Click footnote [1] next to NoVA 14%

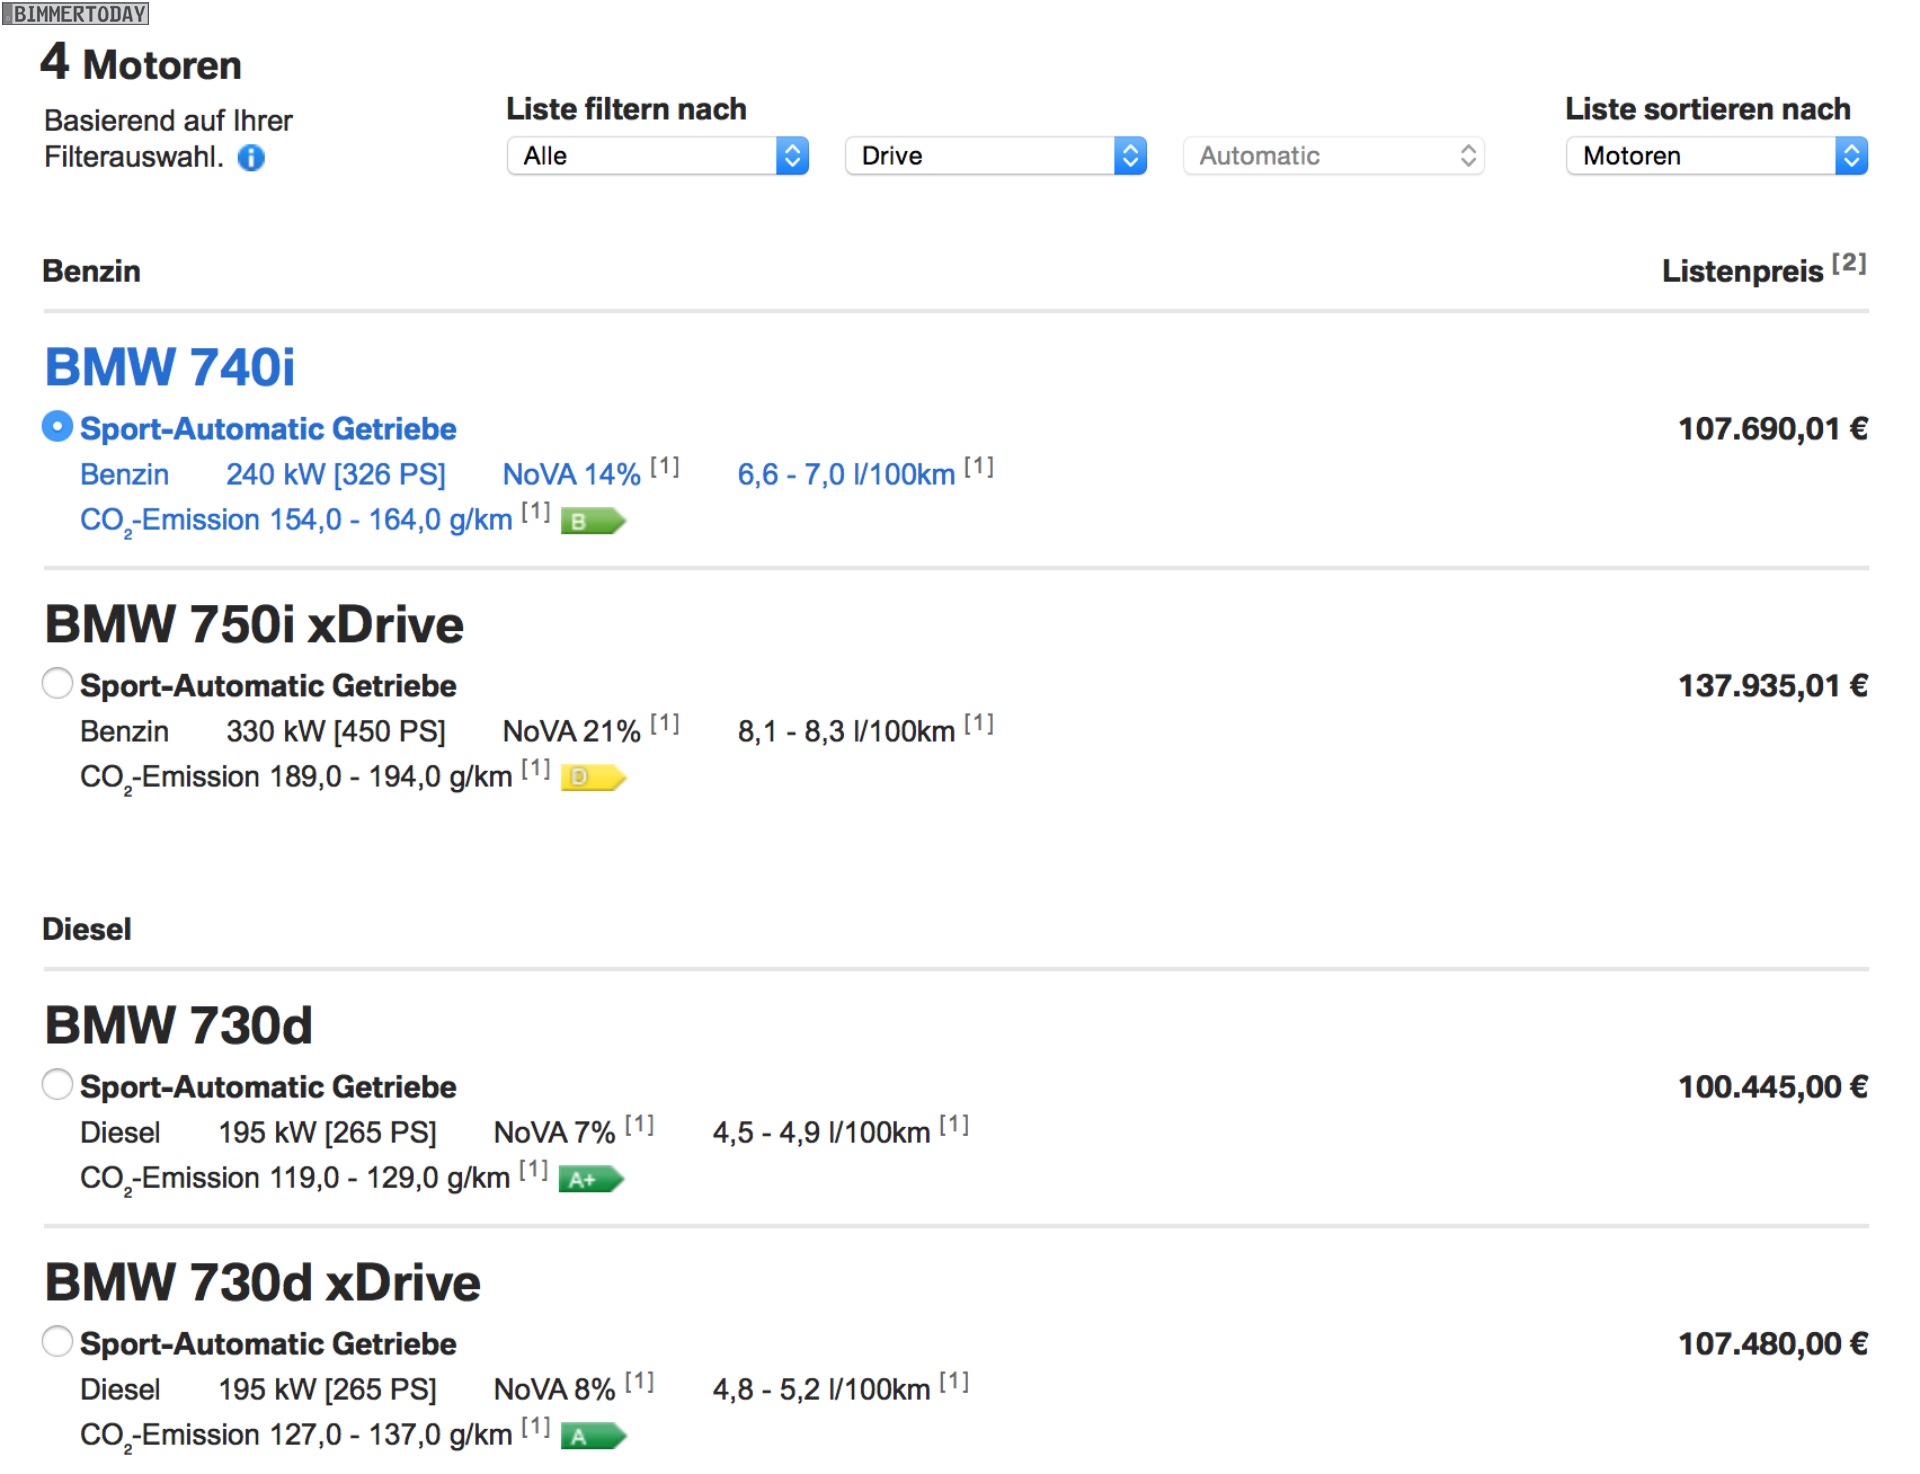click(664, 466)
